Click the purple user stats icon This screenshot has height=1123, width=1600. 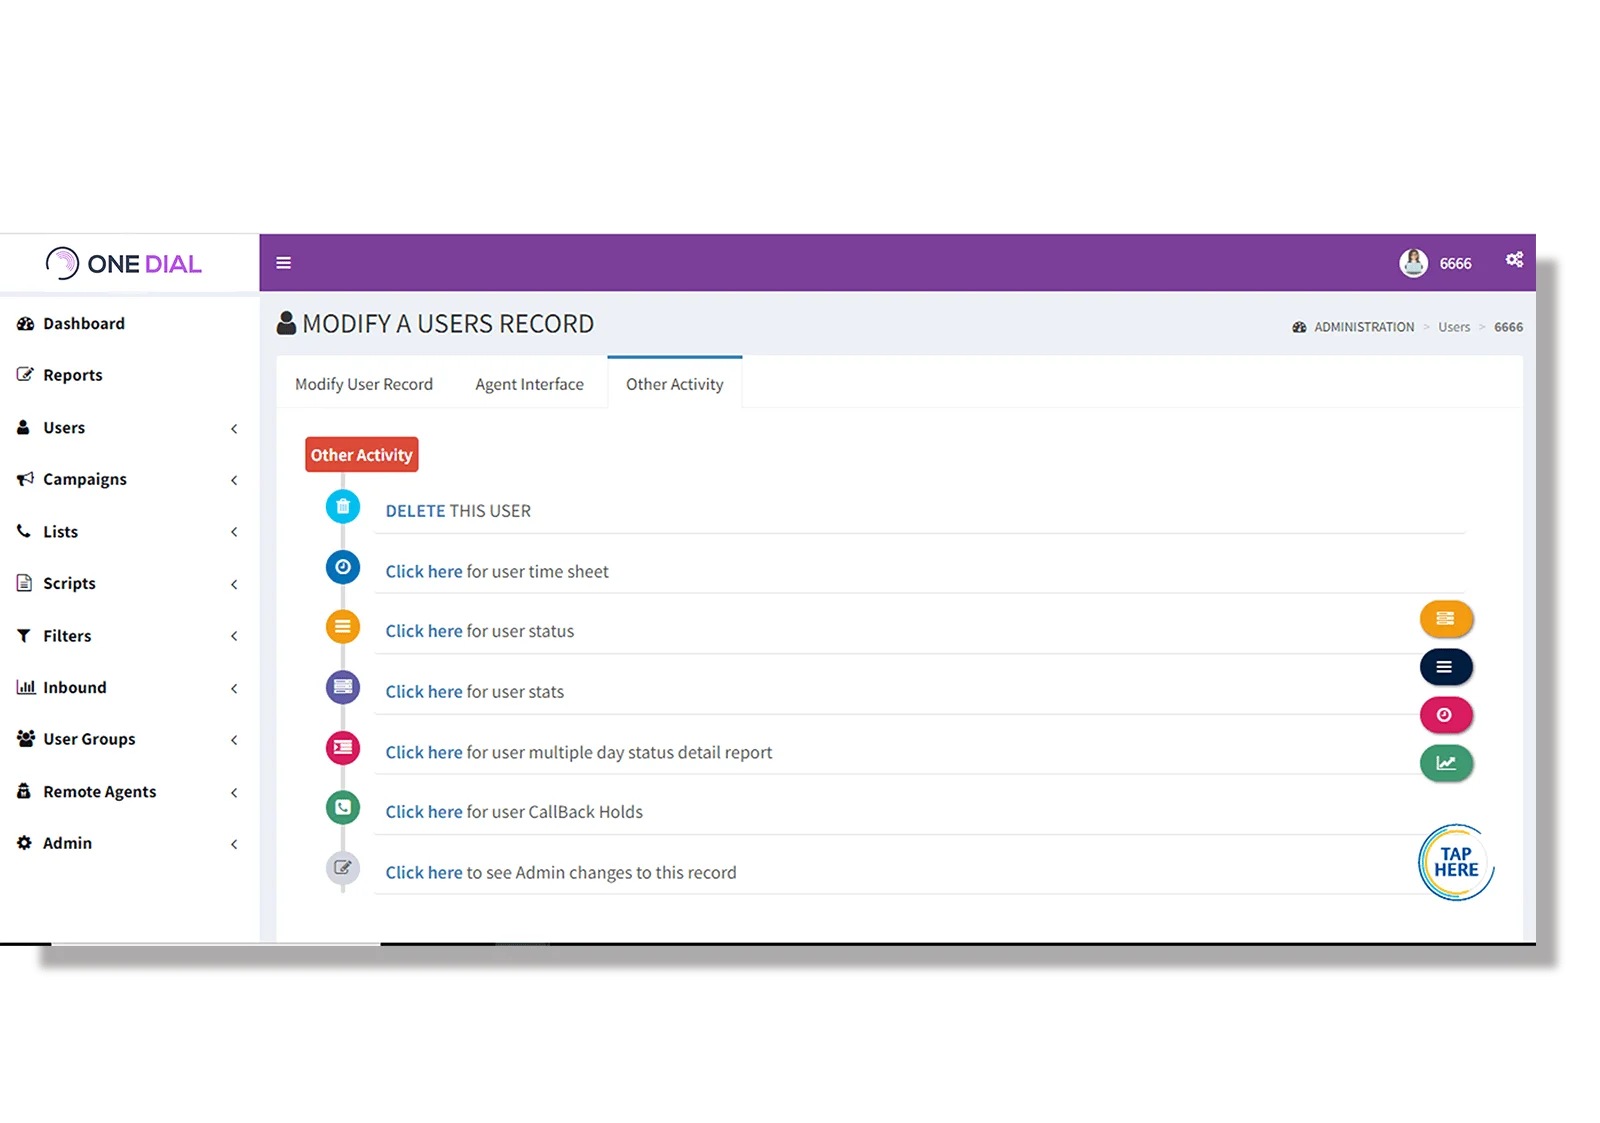(x=342, y=687)
